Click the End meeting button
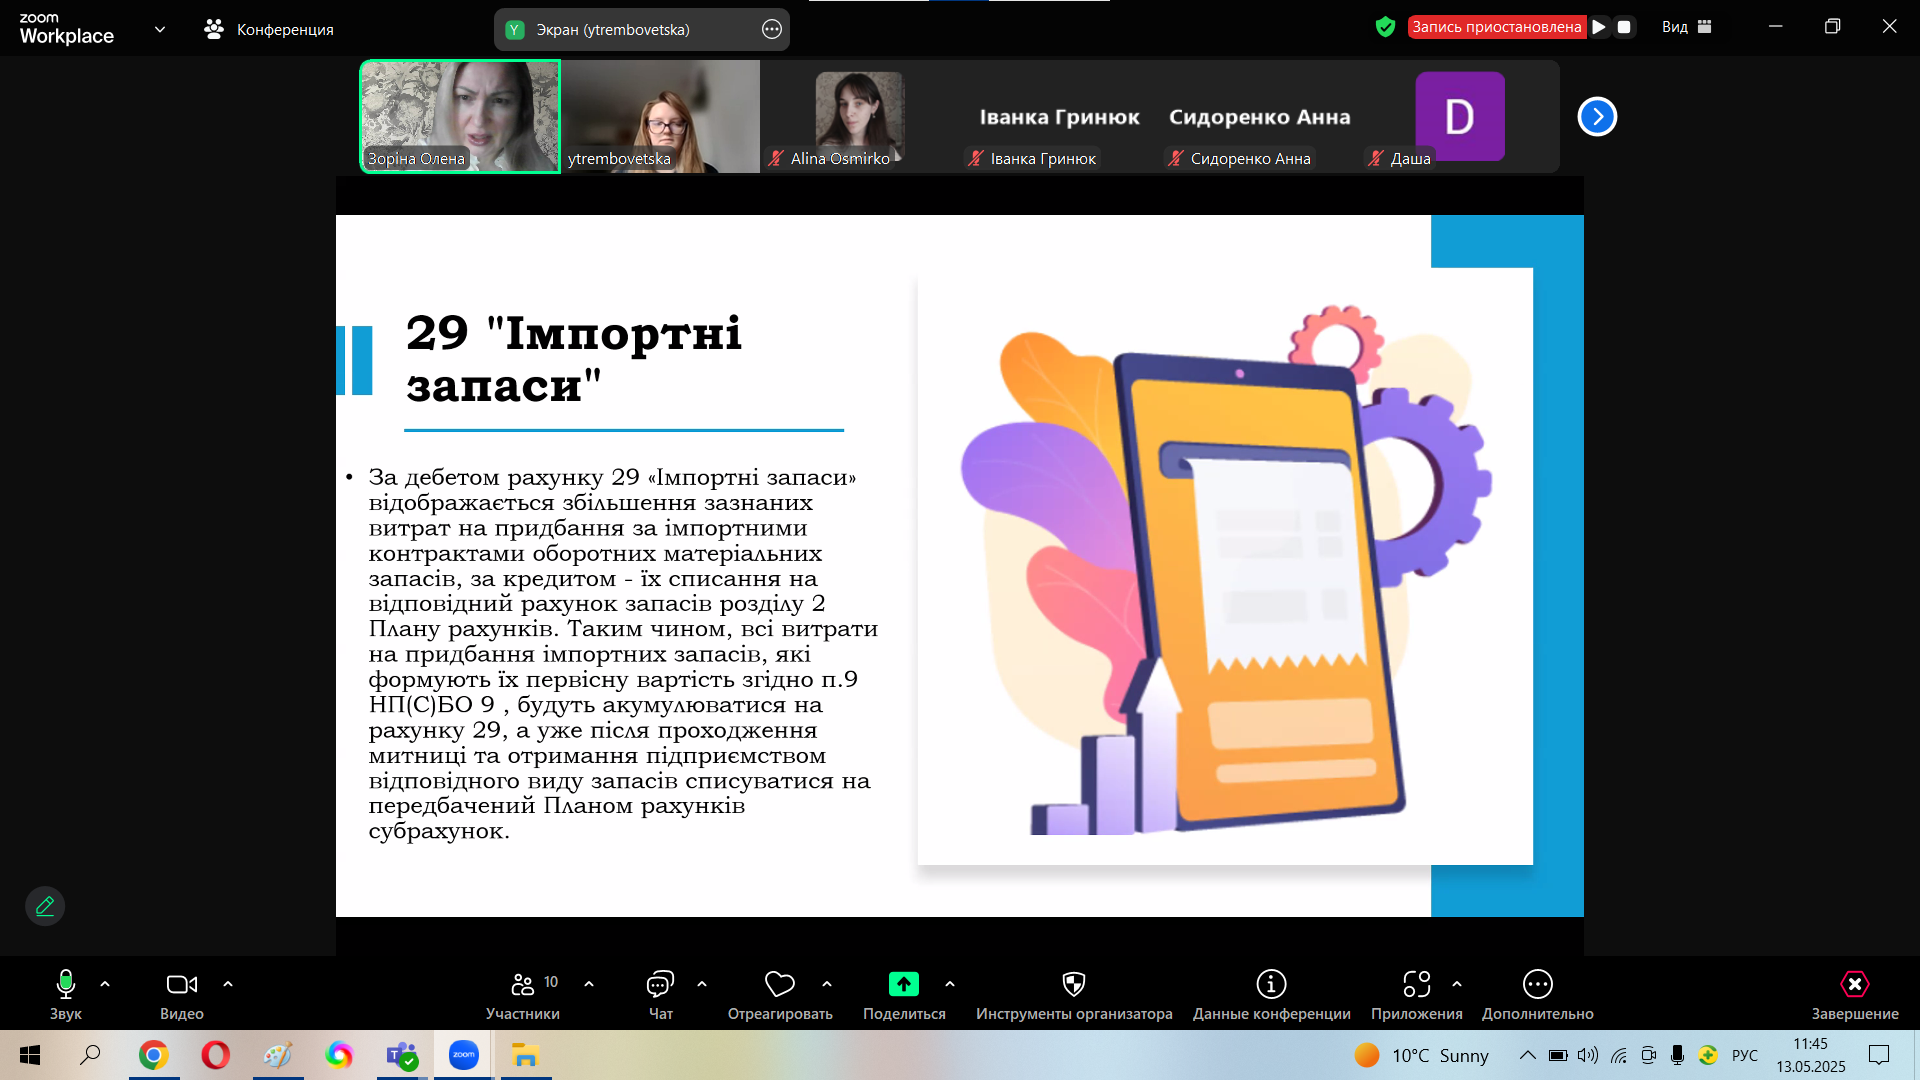The height and width of the screenshot is (1080, 1920). tap(1854, 984)
